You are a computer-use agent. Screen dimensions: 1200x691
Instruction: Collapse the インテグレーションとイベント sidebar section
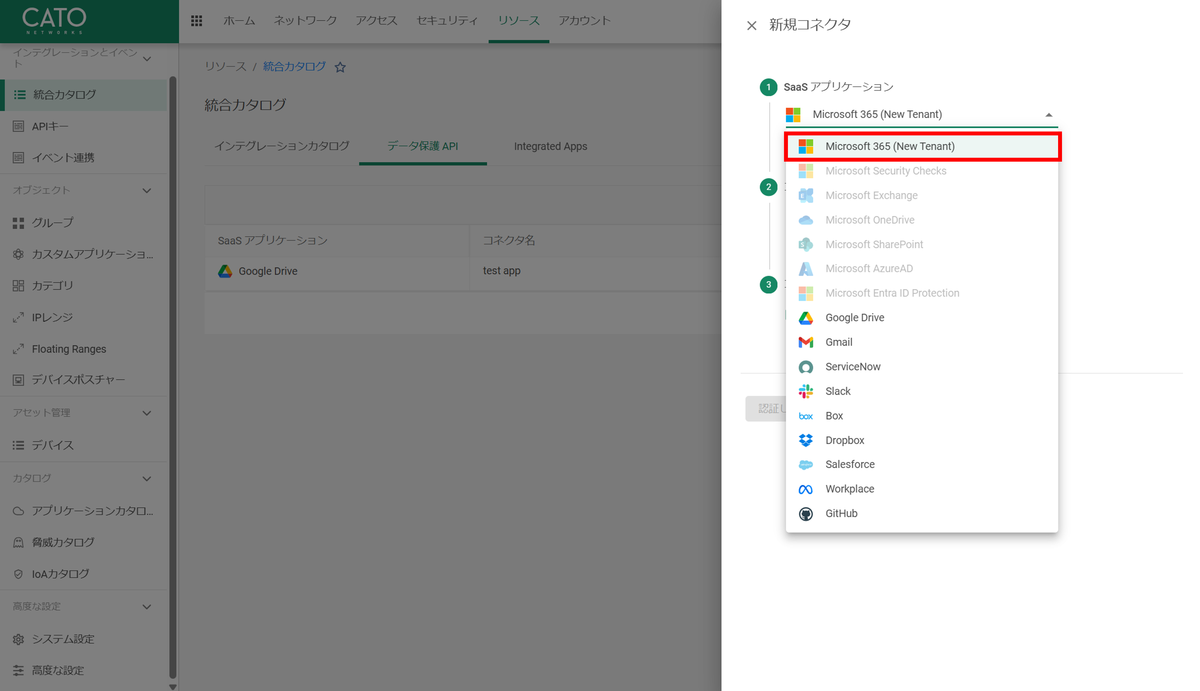click(147, 58)
